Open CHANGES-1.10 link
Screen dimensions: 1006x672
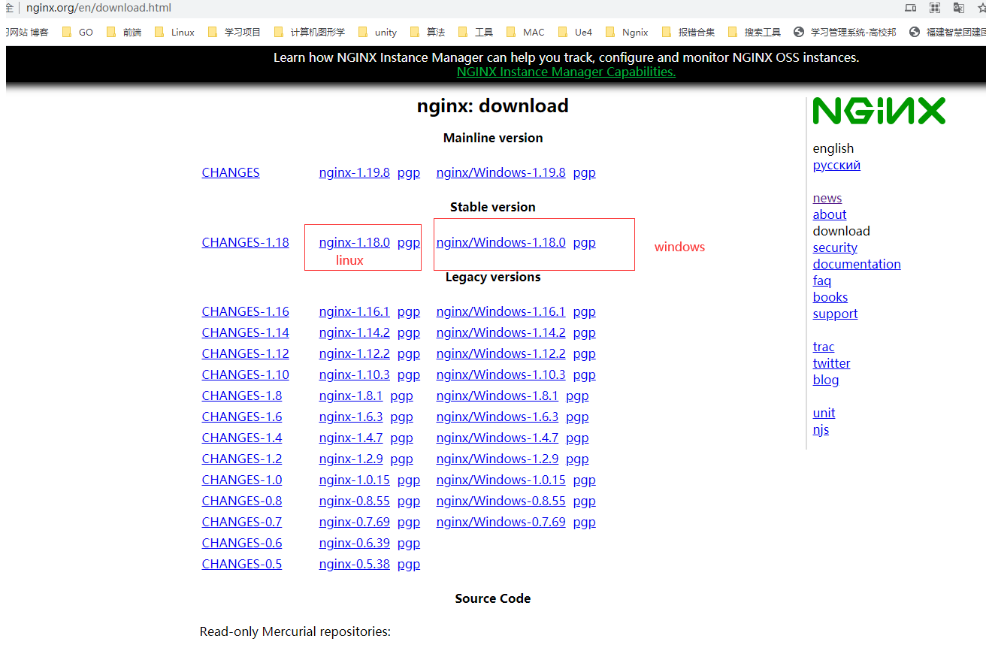tap(245, 375)
